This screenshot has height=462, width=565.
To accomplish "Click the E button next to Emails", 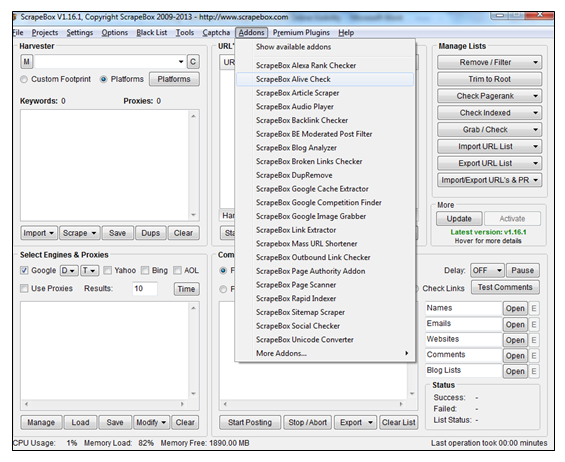I will point(534,324).
